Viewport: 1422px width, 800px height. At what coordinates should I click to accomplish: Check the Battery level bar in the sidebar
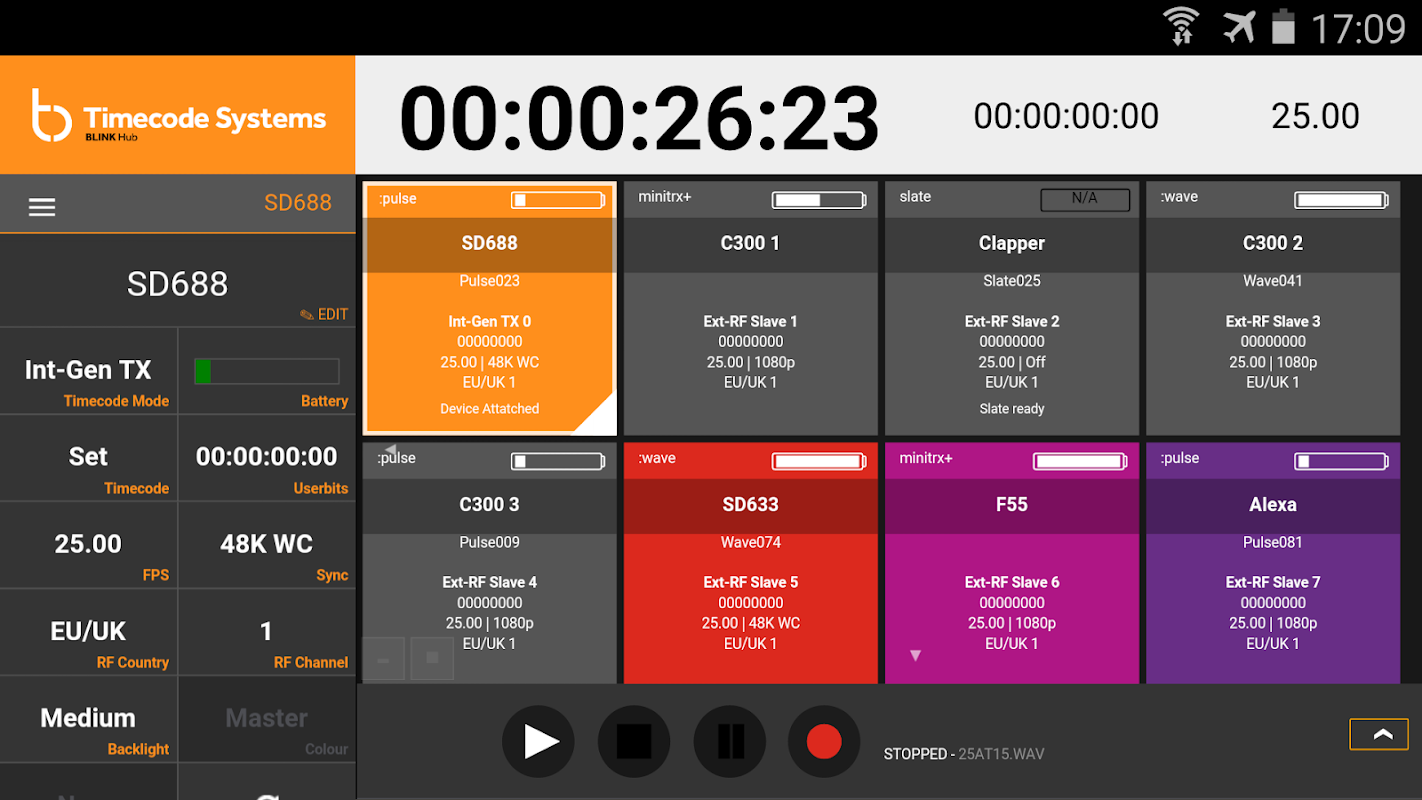[x=267, y=371]
